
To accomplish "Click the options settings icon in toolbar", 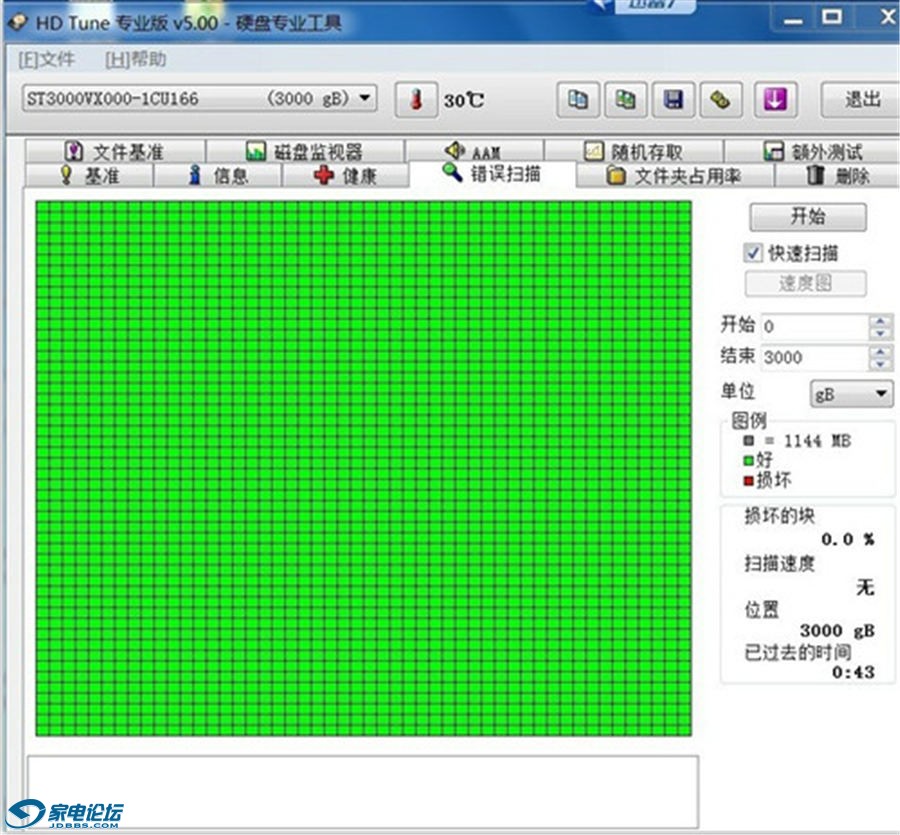I will (721, 99).
